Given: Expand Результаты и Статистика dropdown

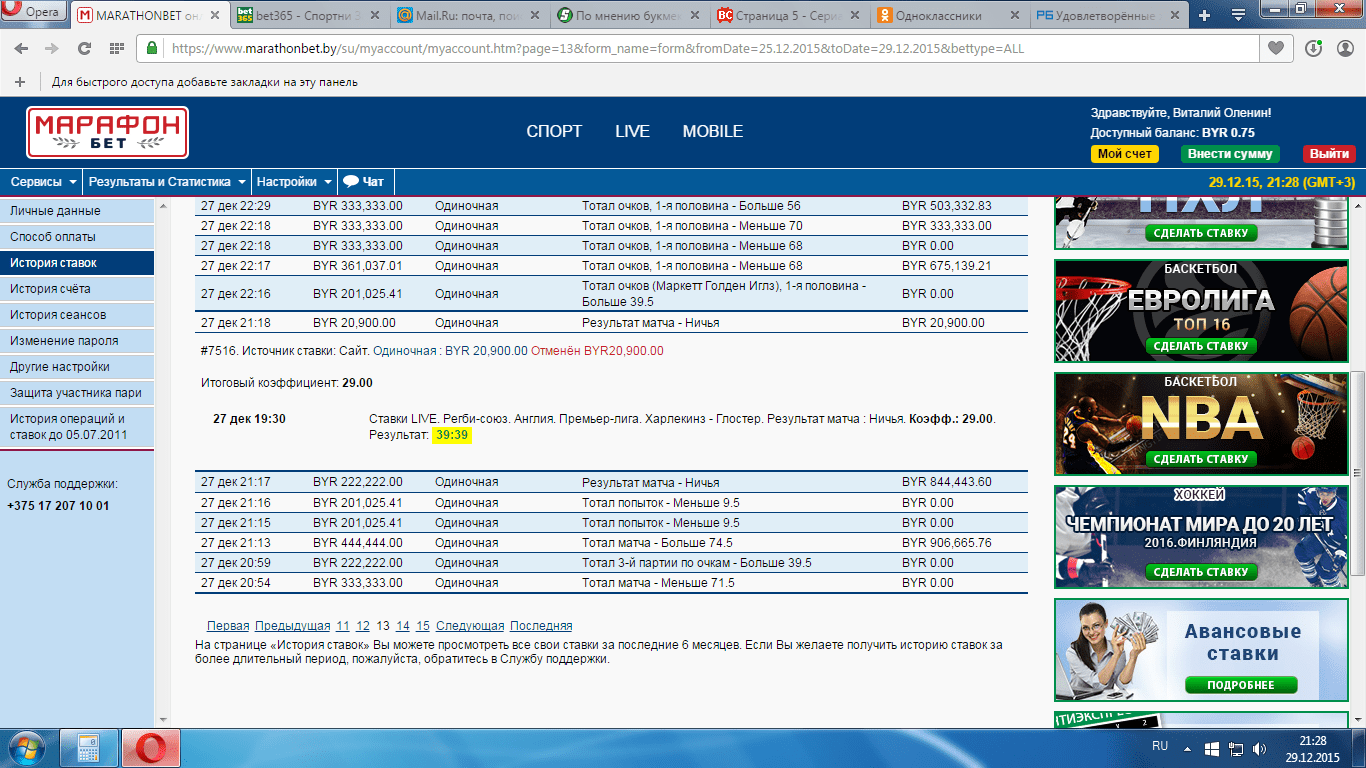Looking at the screenshot, I should coord(166,182).
